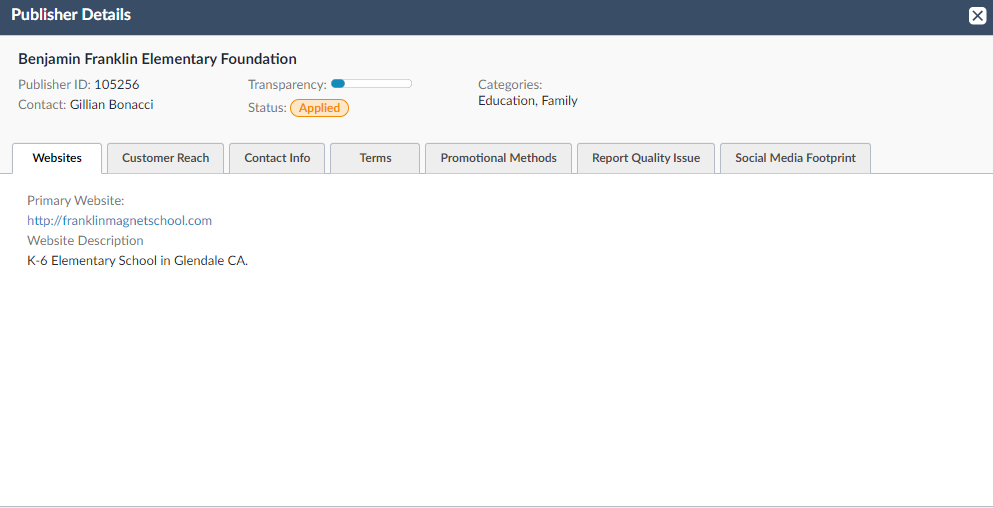Show the Promotional Methods tab
Image resolution: width=993 pixels, height=508 pixels.
tap(498, 158)
